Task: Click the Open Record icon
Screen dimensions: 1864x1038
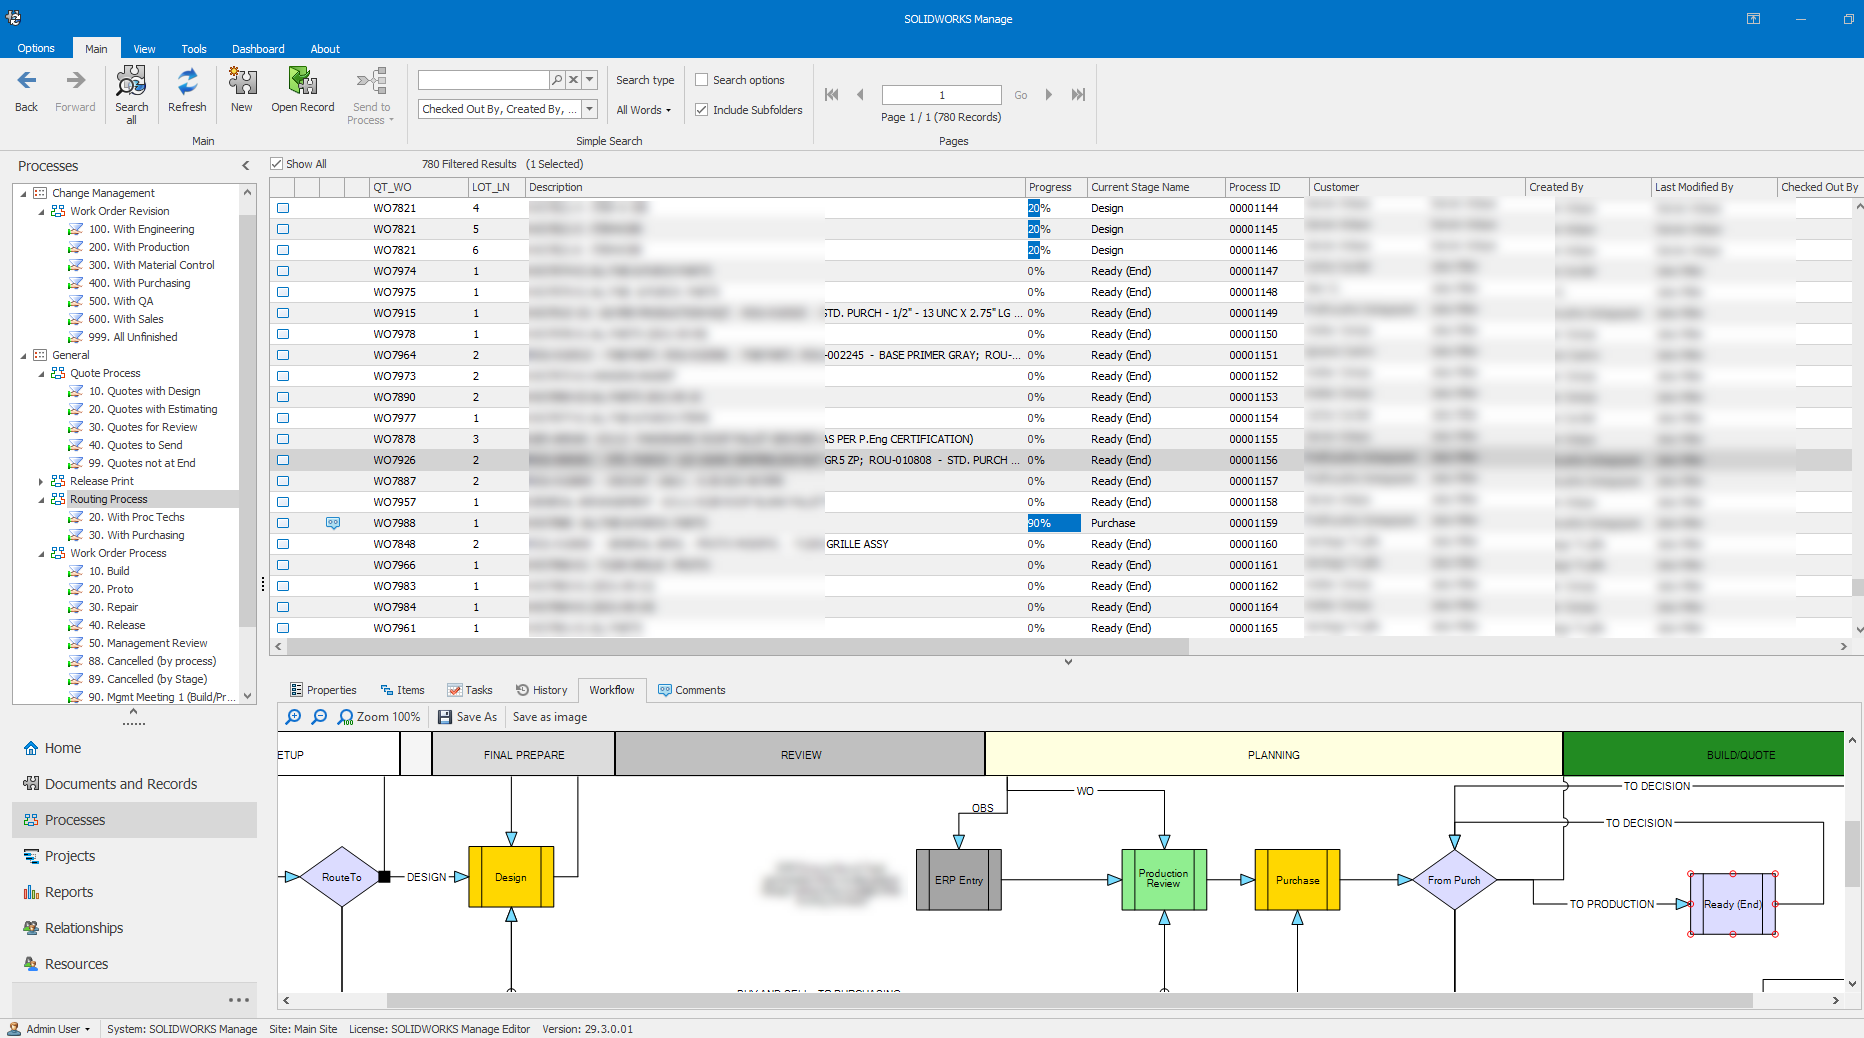Action: point(302,81)
